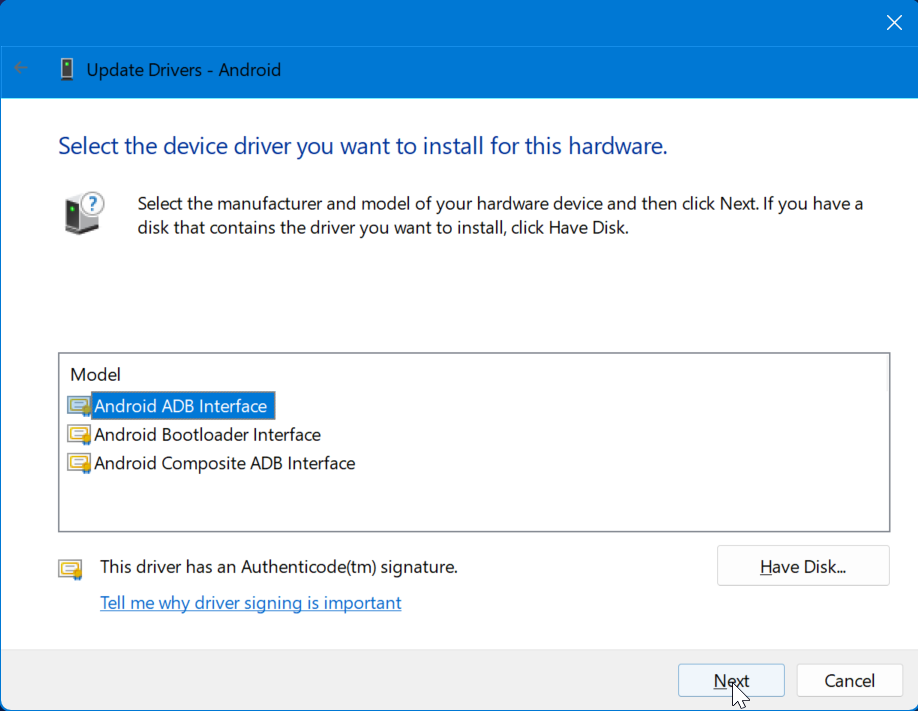Click the dialog heading about selecting device driver
Viewport: 918px width, 711px height.
click(x=361, y=146)
